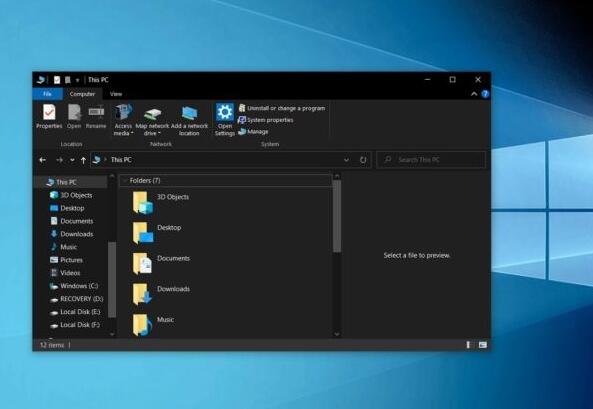Image resolution: width=593 pixels, height=409 pixels.
Task: Select the Downloads folder in the main pane
Action: (x=161, y=294)
